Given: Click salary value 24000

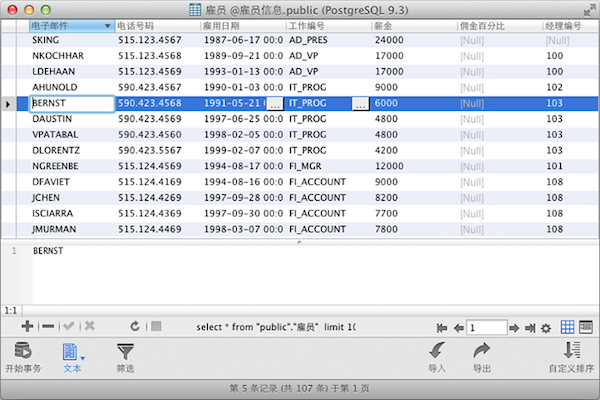Looking at the screenshot, I should pyautogui.click(x=389, y=40).
